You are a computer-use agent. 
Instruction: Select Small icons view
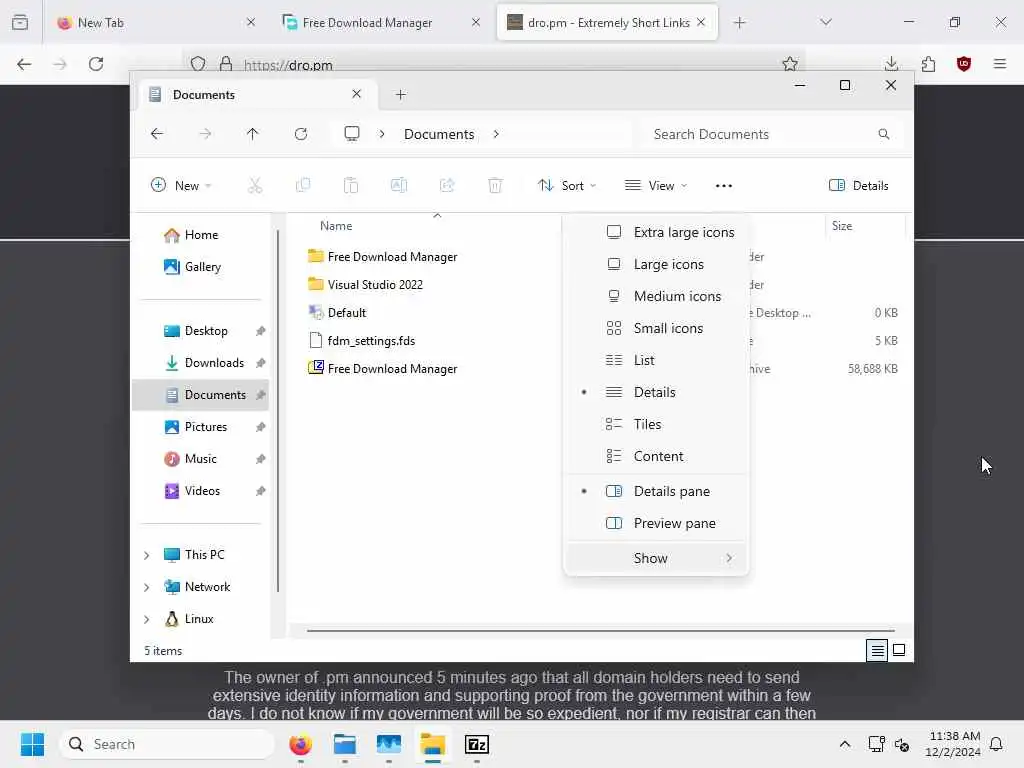tap(656, 328)
